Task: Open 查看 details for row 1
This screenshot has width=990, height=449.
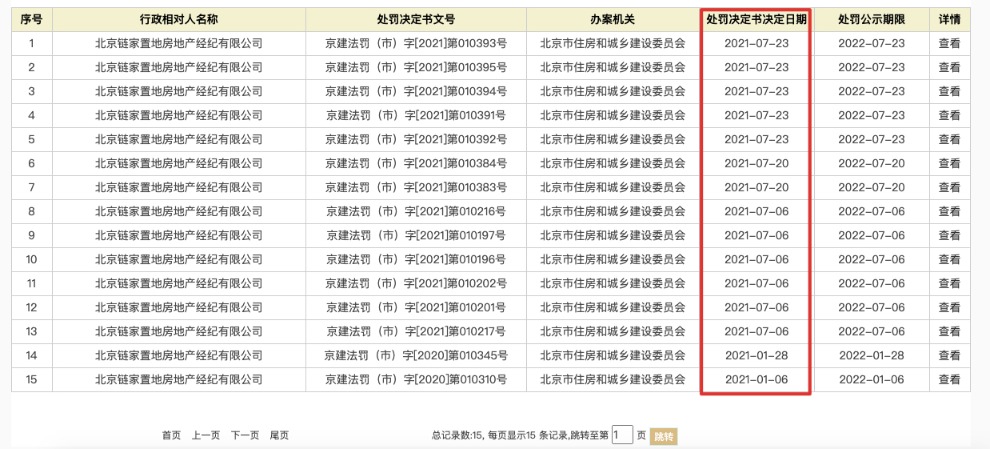Action: pyautogui.click(x=949, y=44)
